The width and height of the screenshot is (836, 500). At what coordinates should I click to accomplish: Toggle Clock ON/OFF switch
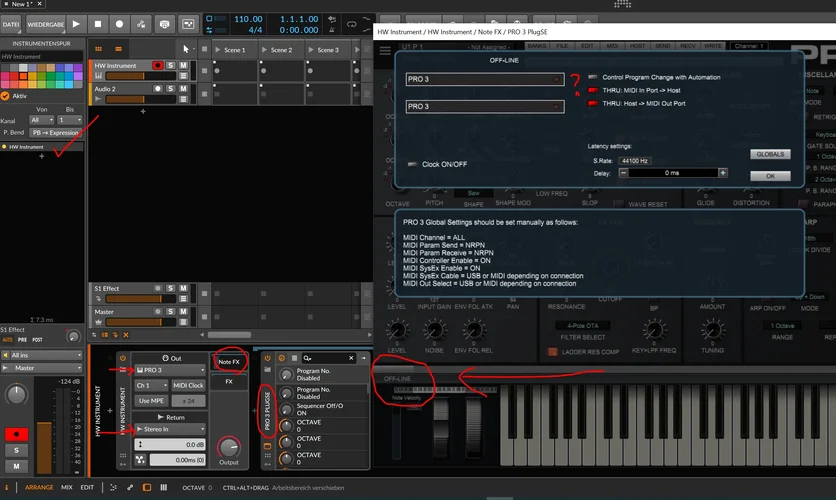412,164
